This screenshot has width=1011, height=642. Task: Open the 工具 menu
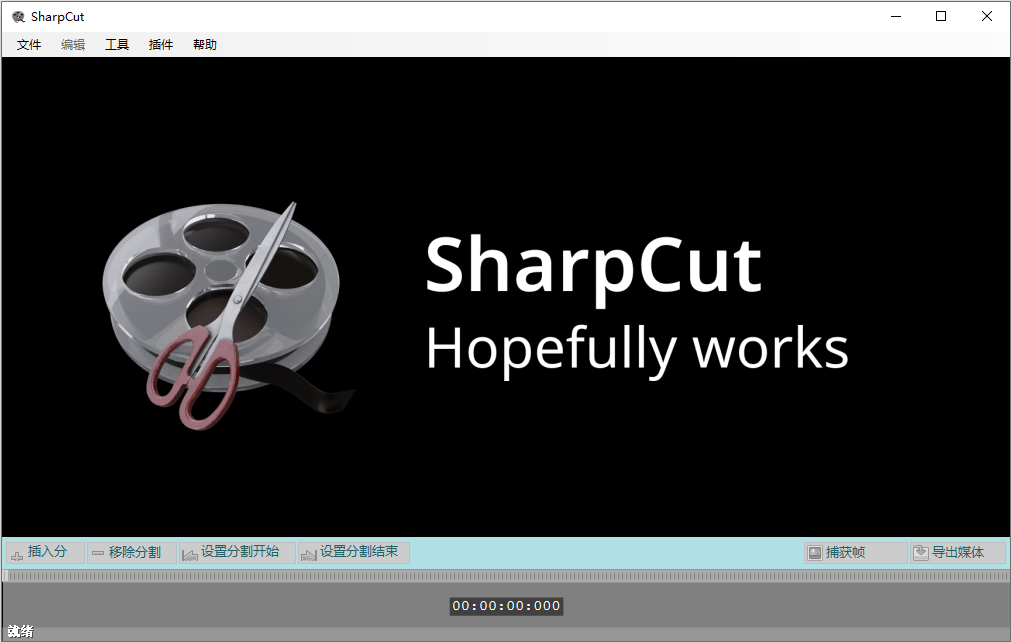point(117,44)
